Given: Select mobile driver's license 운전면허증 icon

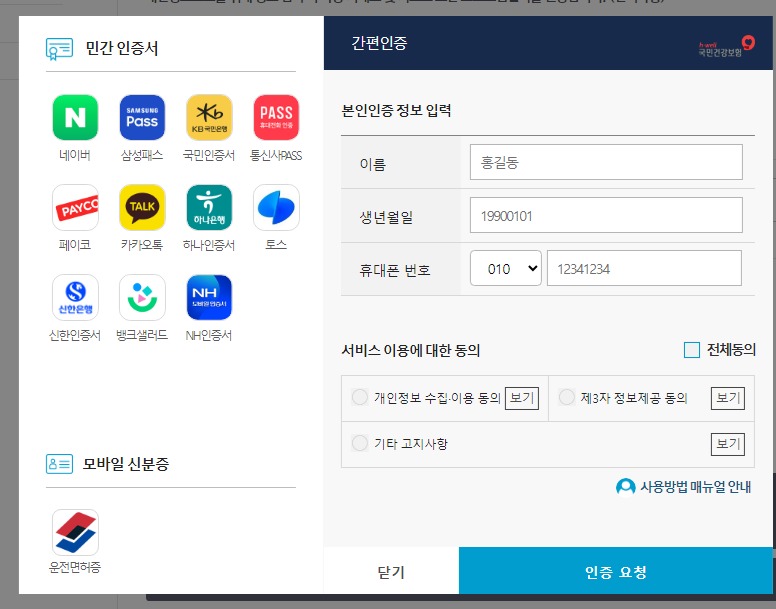Looking at the screenshot, I should click(x=75, y=532).
